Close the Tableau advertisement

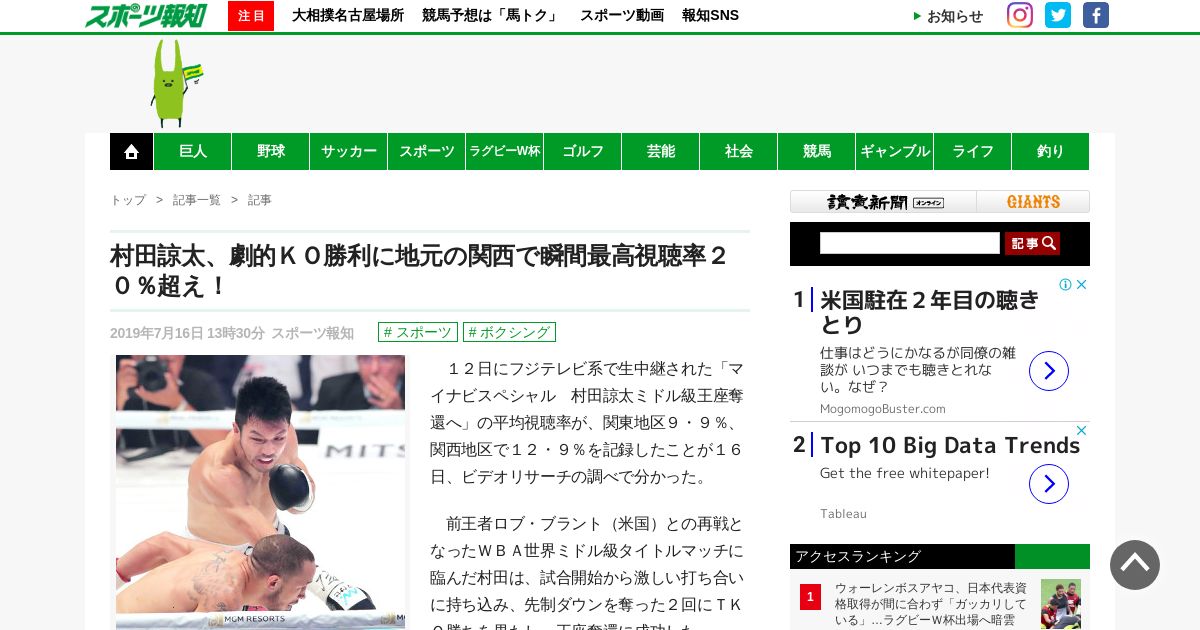point(1081,431)
